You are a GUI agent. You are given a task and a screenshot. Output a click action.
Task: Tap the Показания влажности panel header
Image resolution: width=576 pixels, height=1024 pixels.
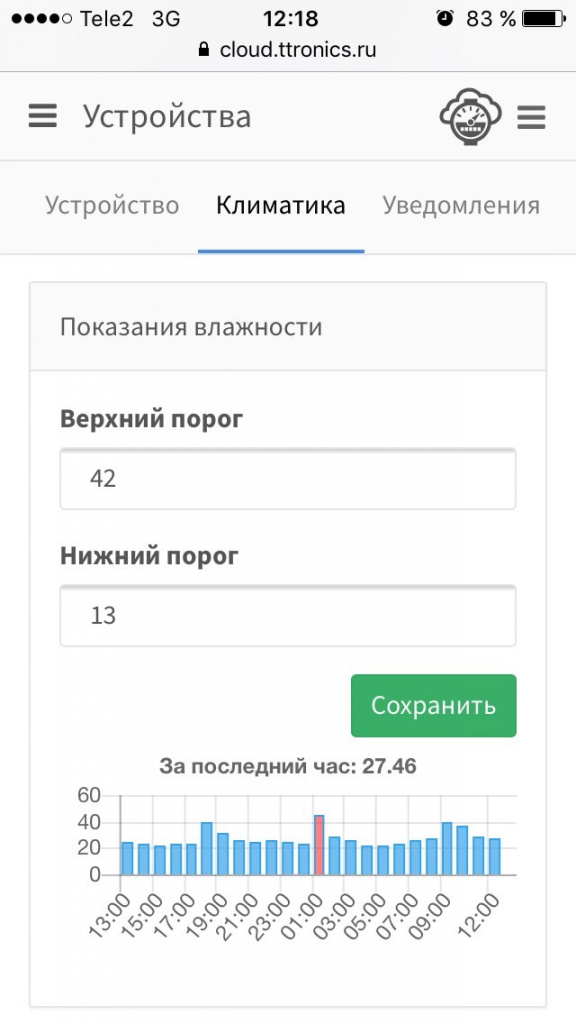288,327
